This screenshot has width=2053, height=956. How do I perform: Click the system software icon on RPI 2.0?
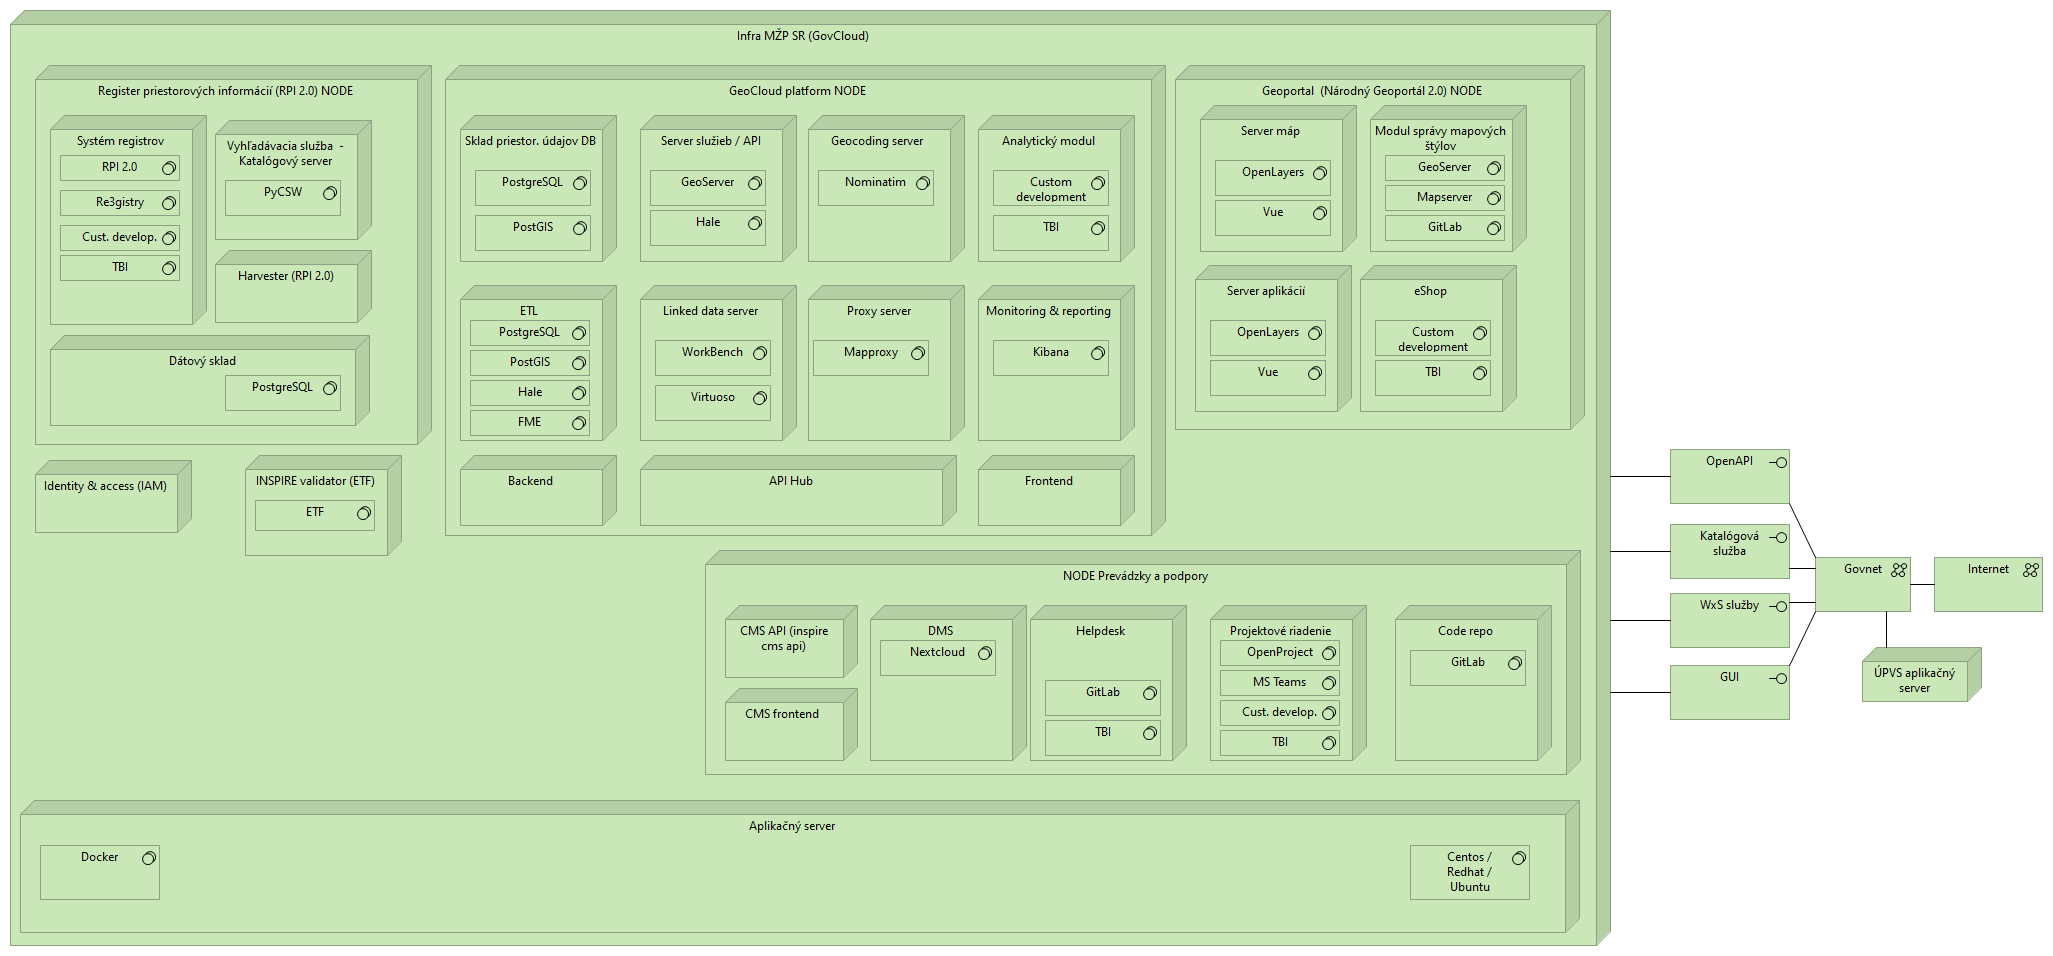(x=169, y=168)
